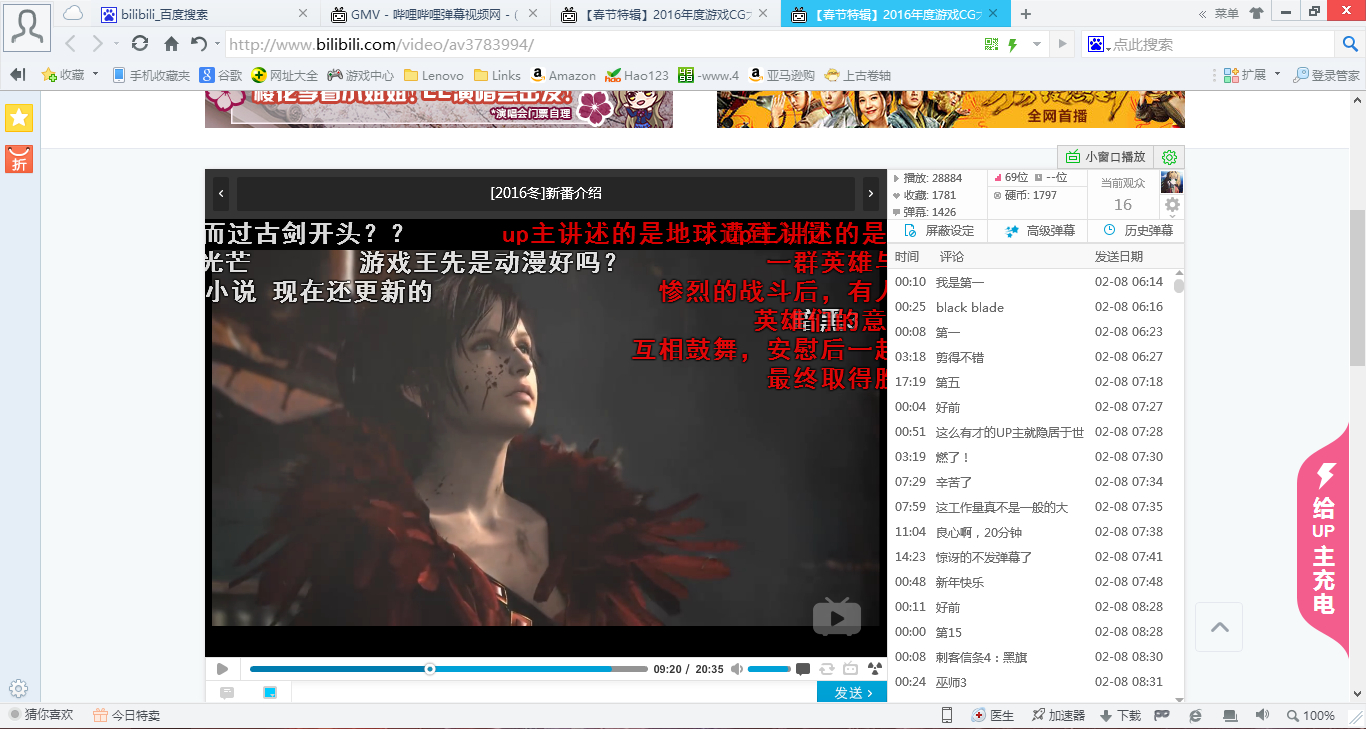Viewport: 1366px width, 729px height.
Task: Click the anime avatar thumbnail in the stats panel
Action: pos(1172,182)
